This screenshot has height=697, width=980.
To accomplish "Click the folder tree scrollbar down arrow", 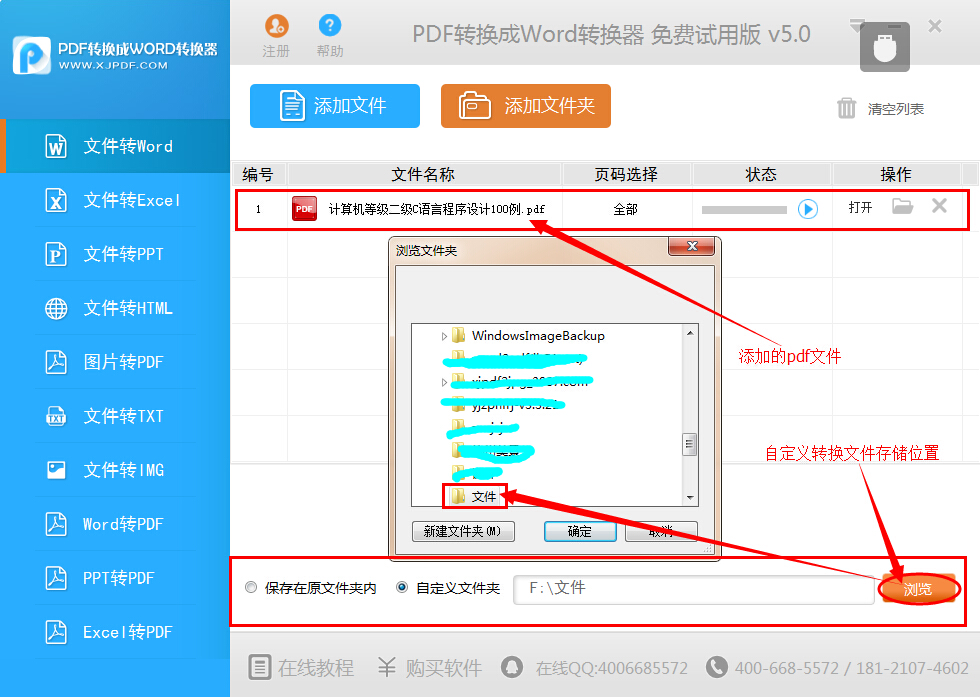I will [690, 498].
